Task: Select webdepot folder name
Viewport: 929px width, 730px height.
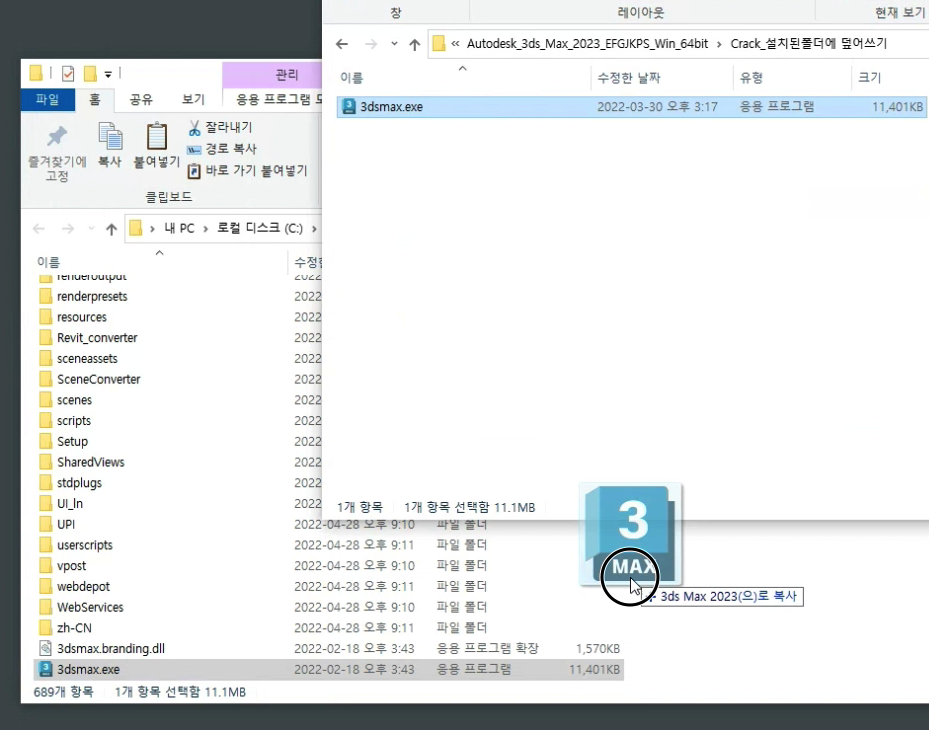Action: pos(84,587)
